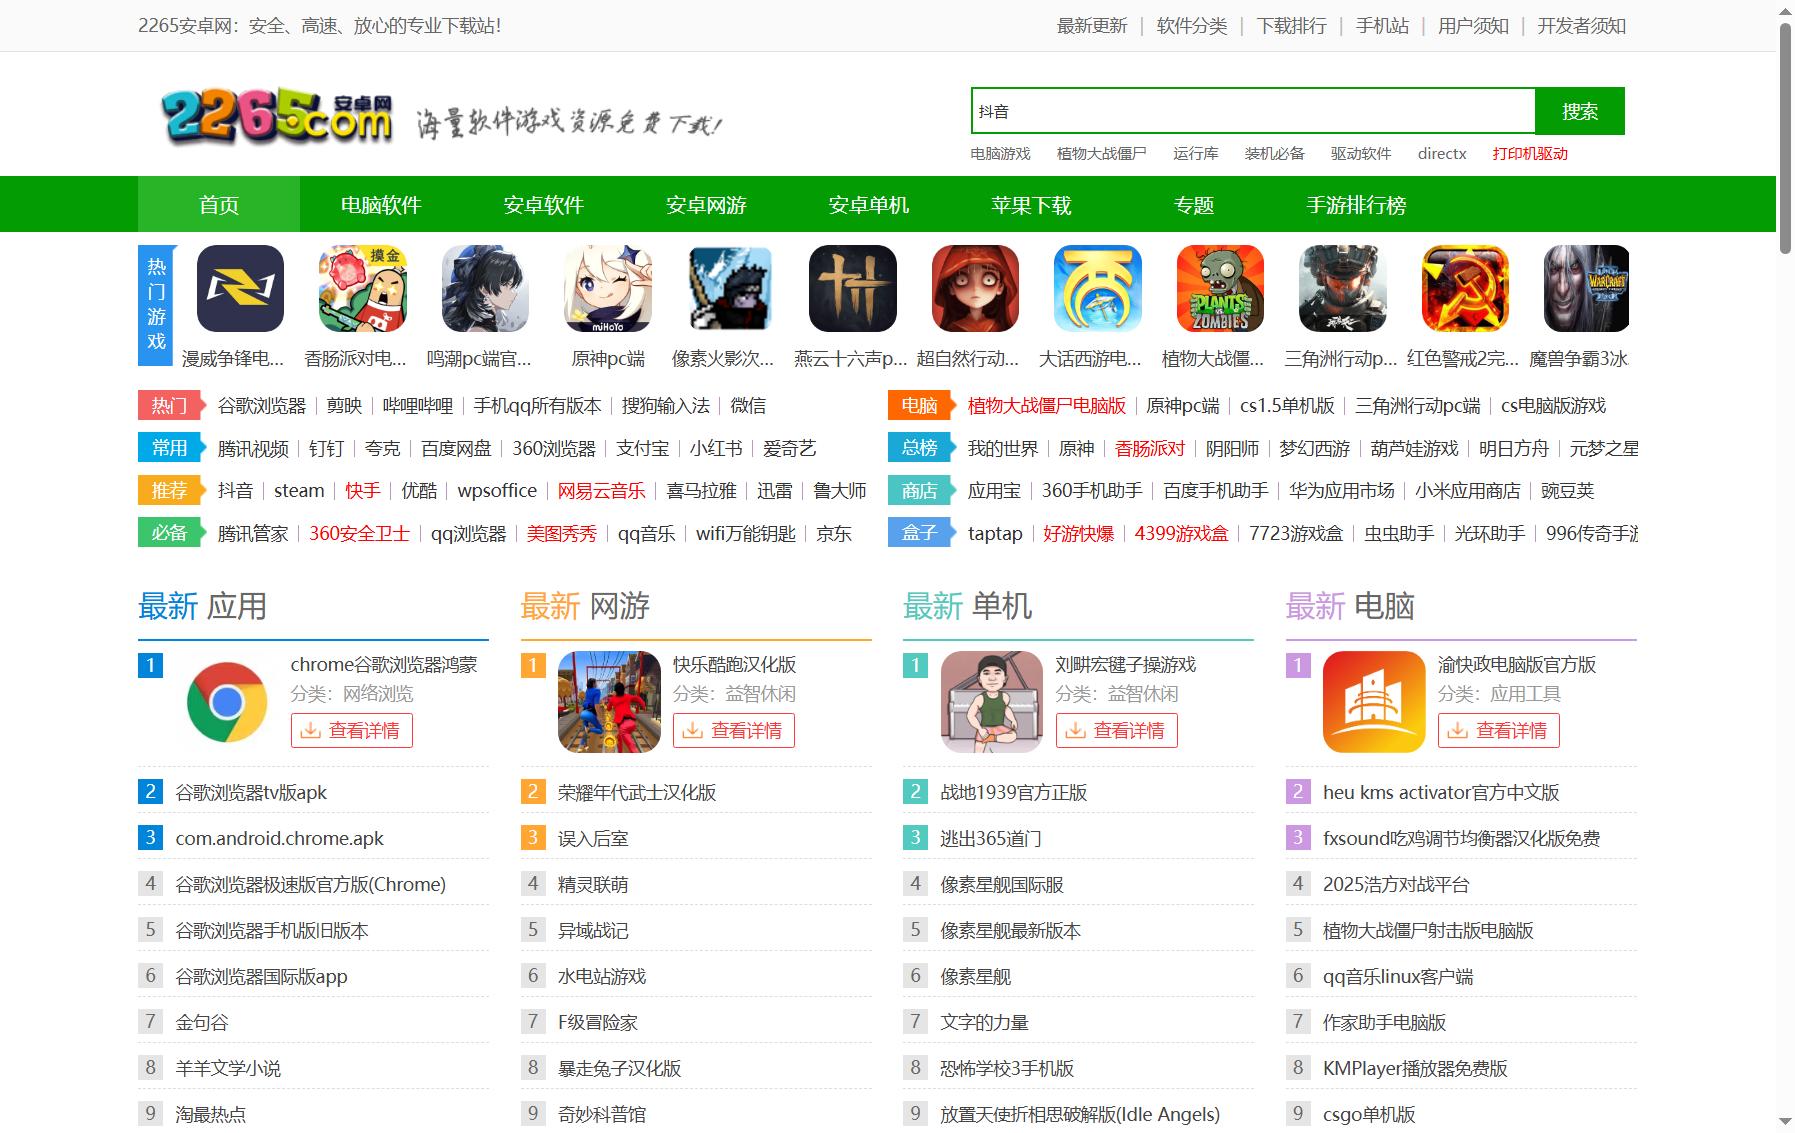Click the 谷歌浏览器 link in 热门 row

point(262,406)
